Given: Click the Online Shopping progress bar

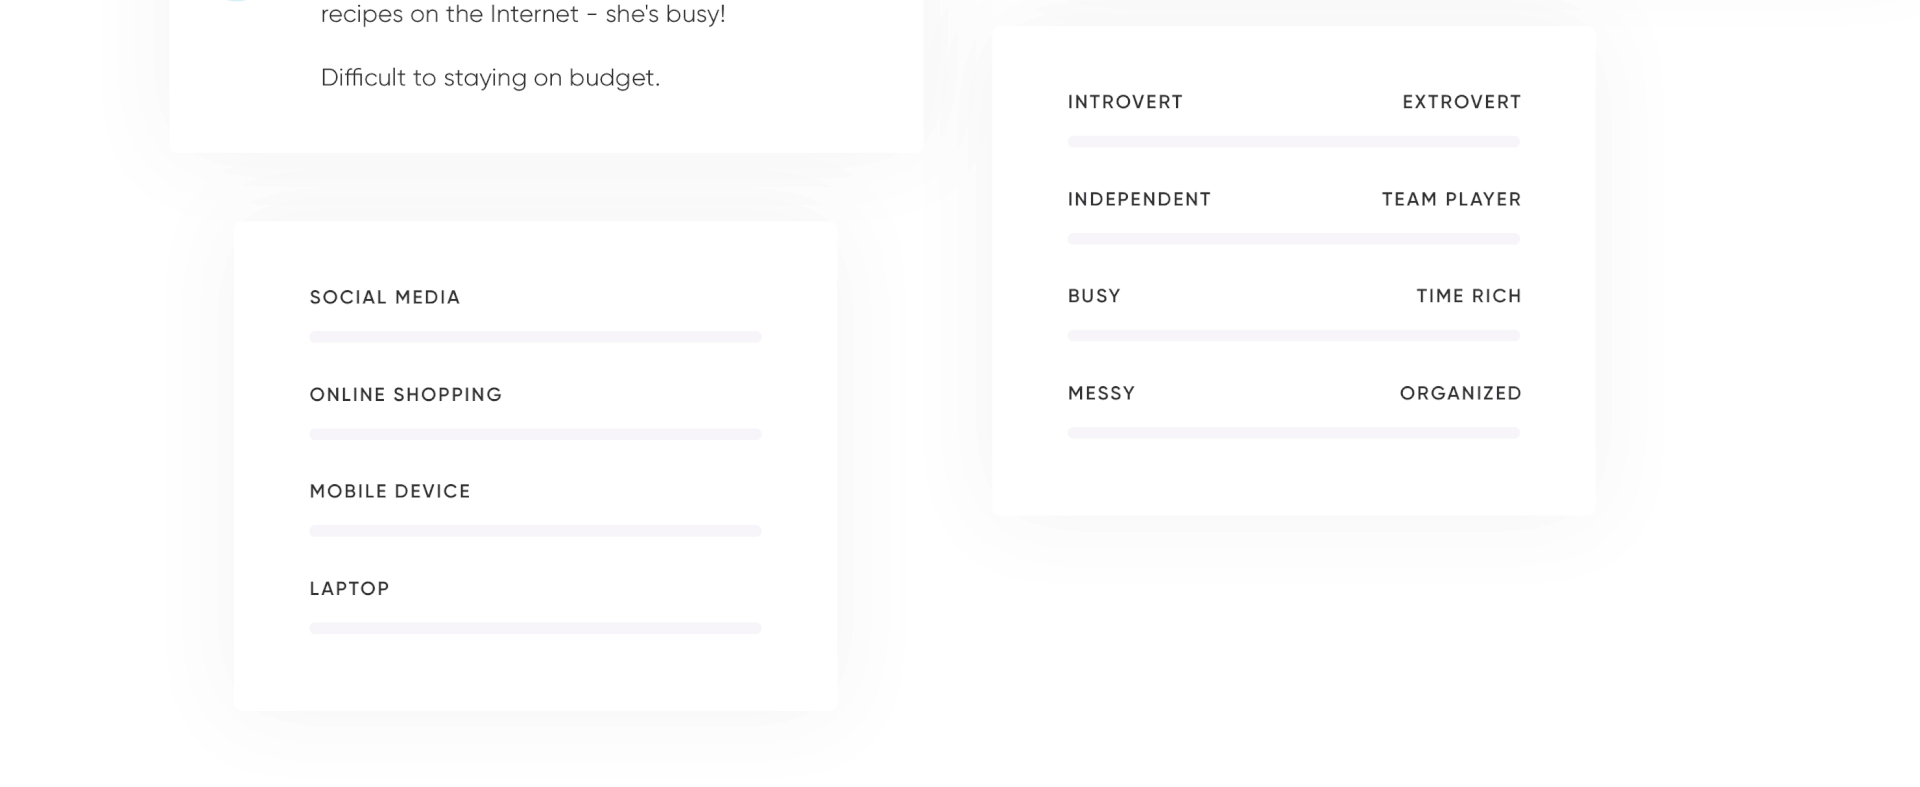Looking at the screenshot, I should [x=535, y=434].
